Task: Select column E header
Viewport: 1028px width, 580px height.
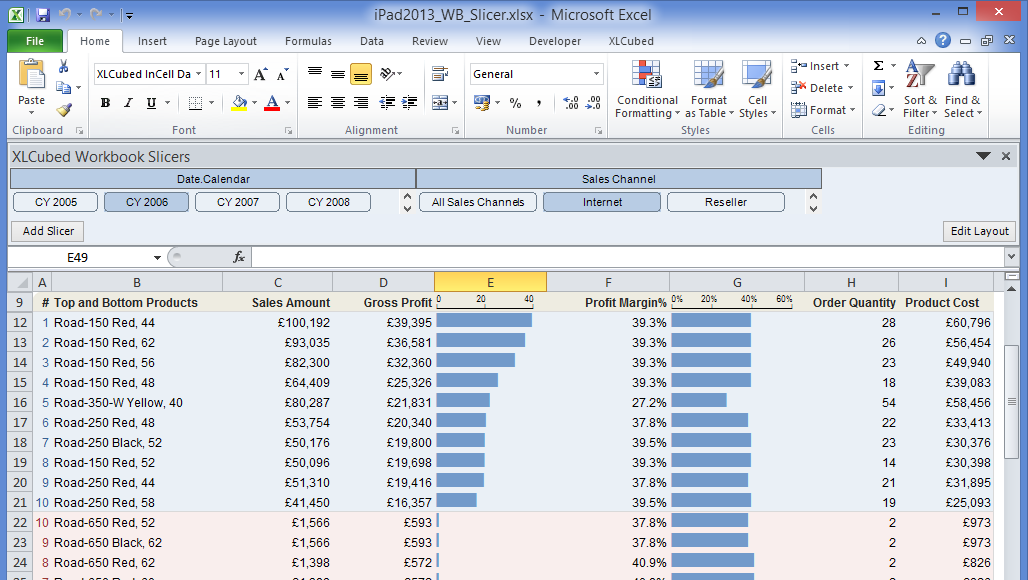Action: coord(490,282)
